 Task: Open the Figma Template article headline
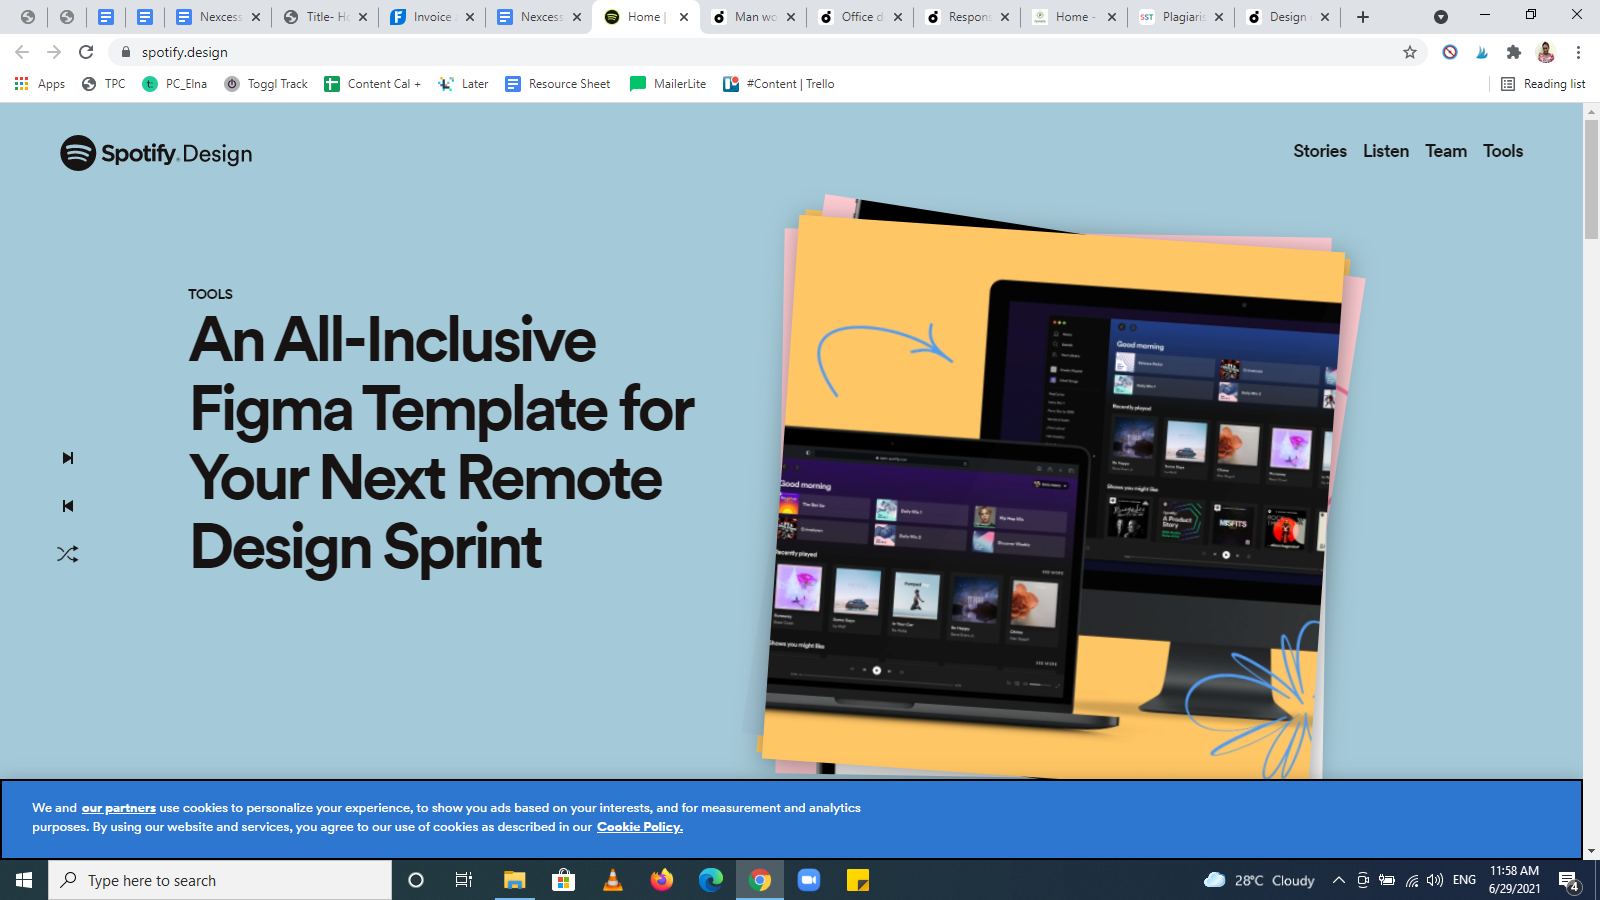point(441,443)
